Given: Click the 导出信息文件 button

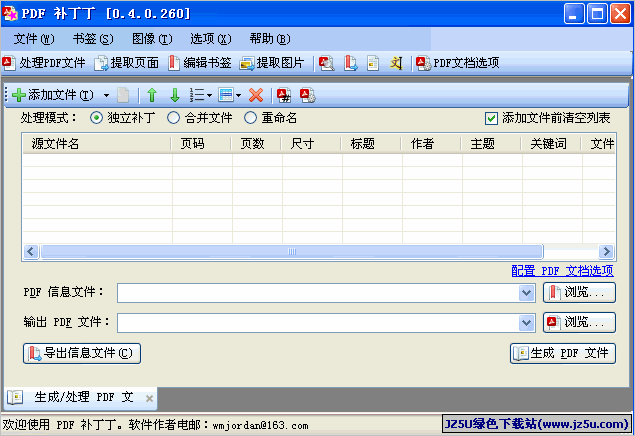Looking at the screenshot, I should tap(82, 353).
